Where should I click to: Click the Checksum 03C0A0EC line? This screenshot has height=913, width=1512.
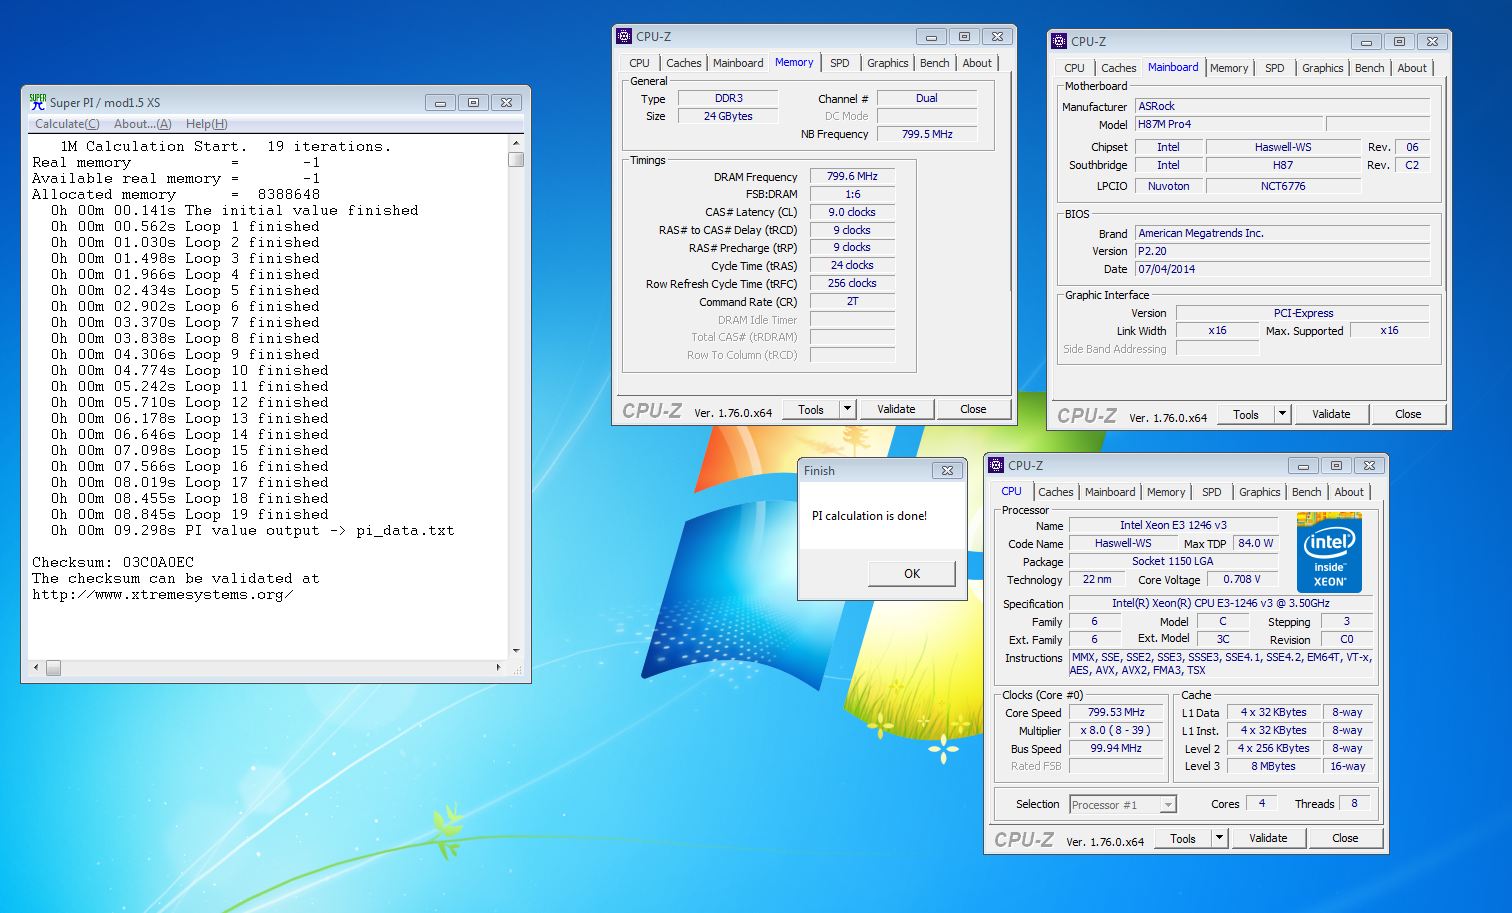113,562
